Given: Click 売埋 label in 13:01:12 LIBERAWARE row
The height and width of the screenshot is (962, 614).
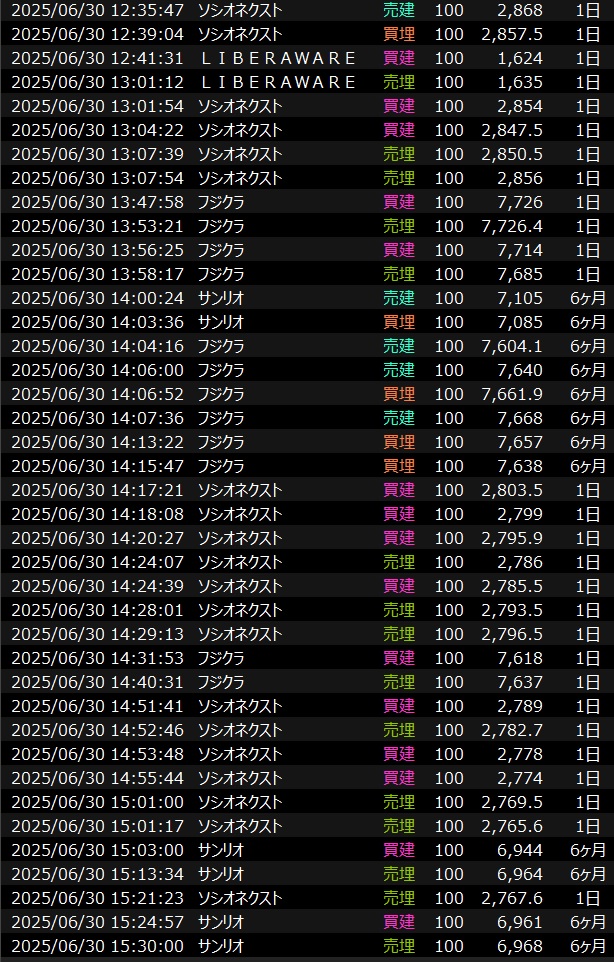Looking at the screenshot, I should pyautogui.click(x=399, y=82).
